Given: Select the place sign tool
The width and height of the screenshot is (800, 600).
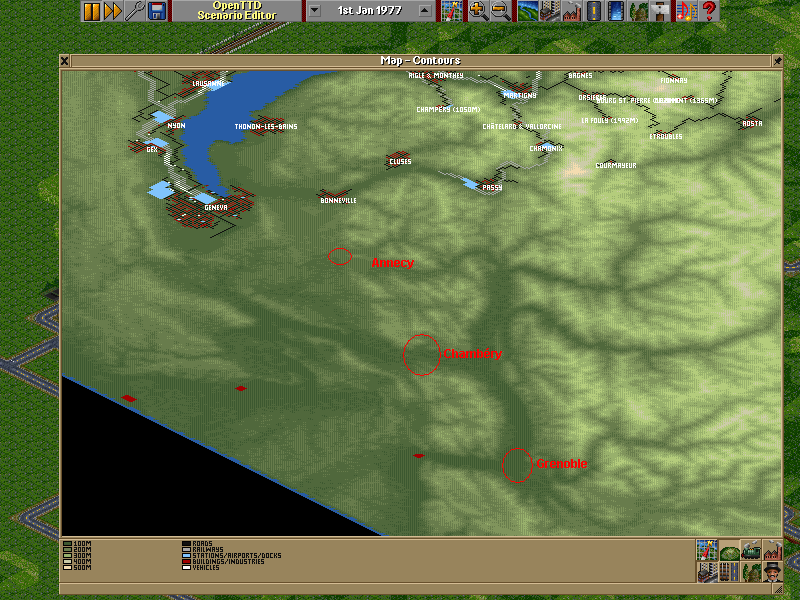Looking at the screenshot, I should (x=659, y=11).
